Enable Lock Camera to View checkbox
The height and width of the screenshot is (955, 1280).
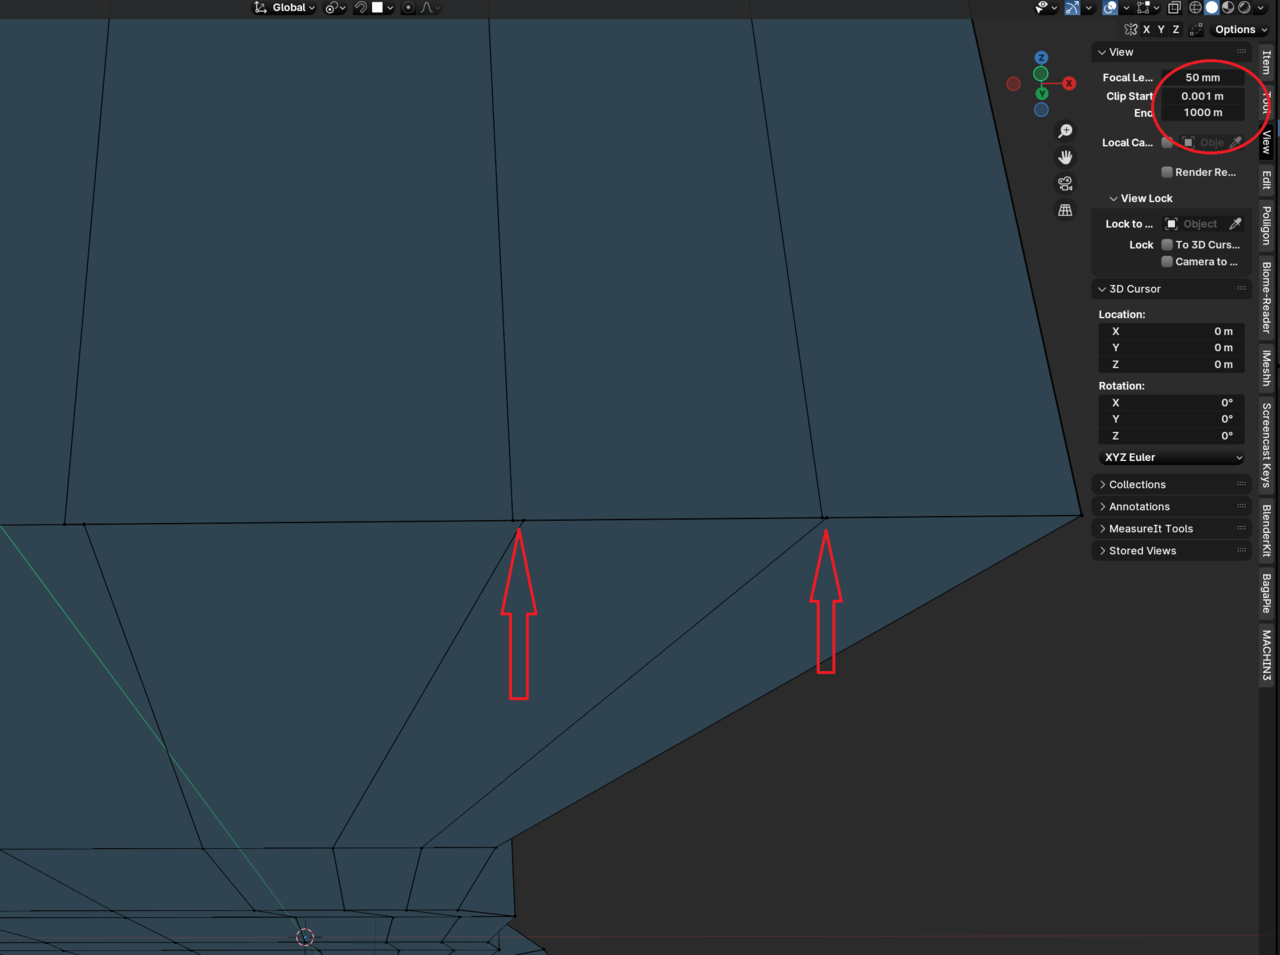(1167, 262)
